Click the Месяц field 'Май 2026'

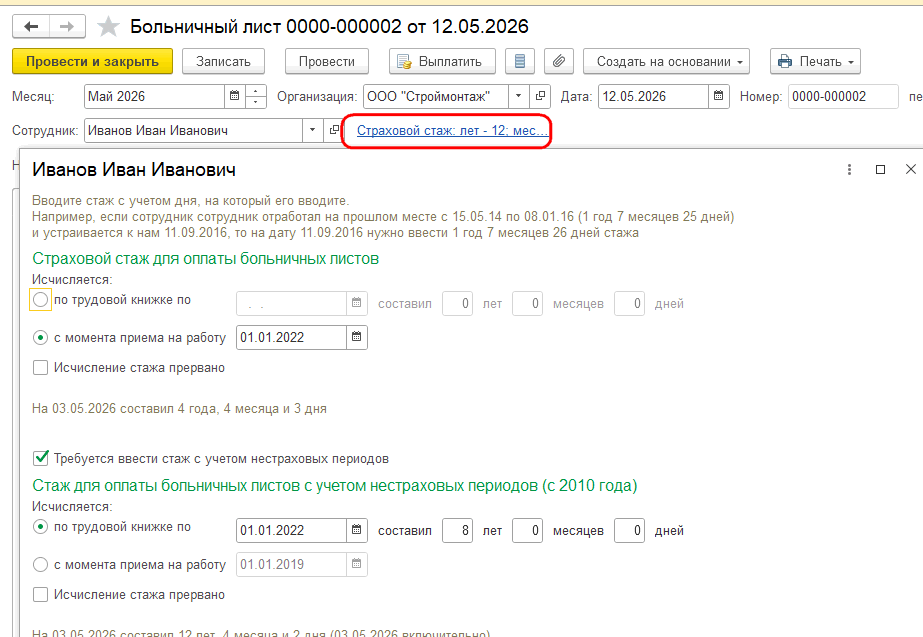pos(154,97)
